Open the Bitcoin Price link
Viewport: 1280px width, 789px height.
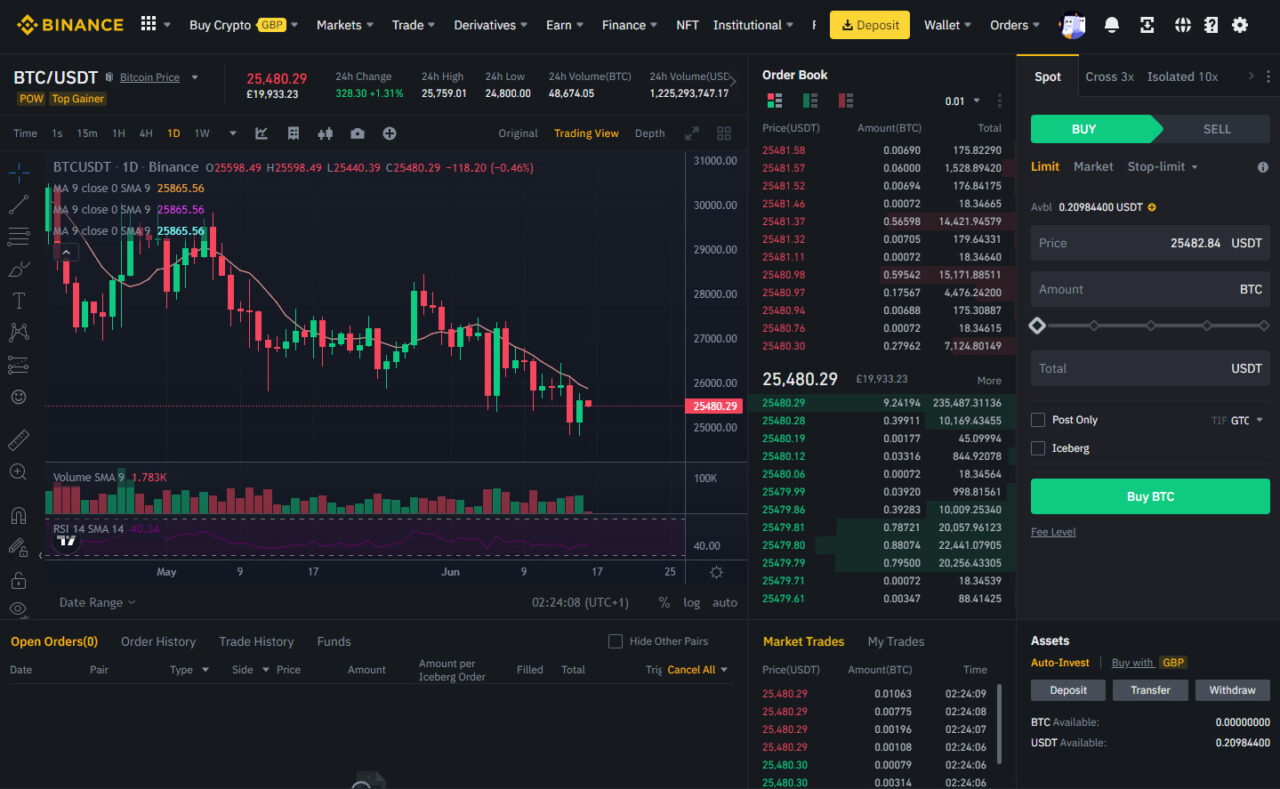tap(149, 77)
